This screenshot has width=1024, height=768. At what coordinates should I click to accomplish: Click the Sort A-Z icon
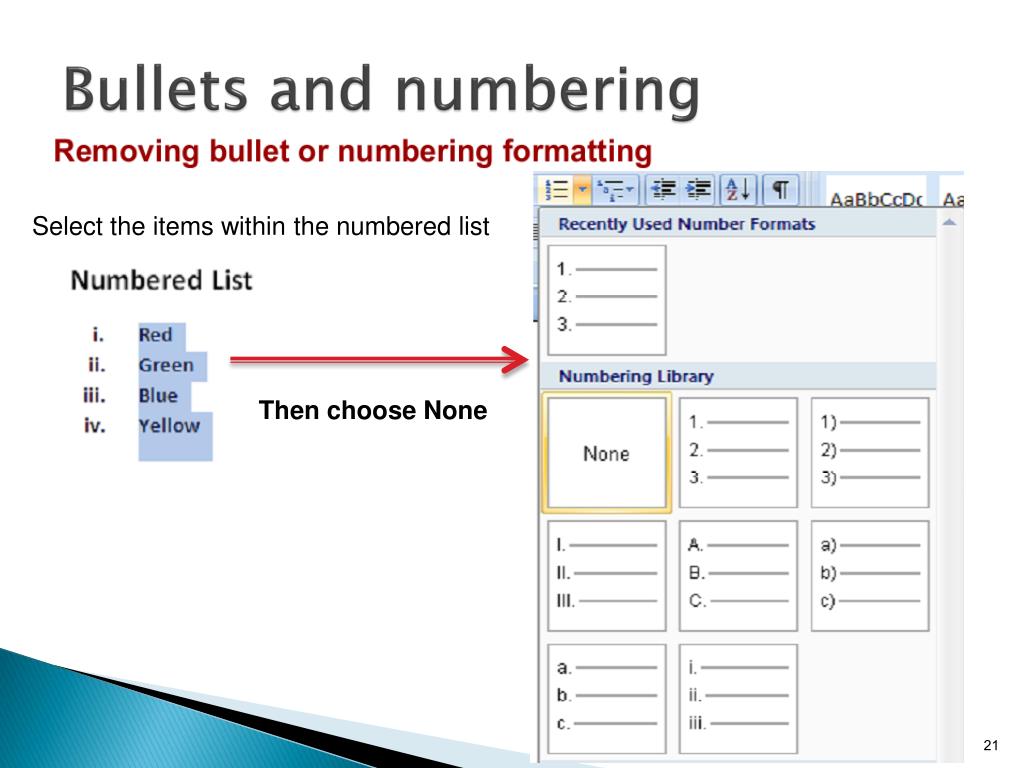click(738, 190)
